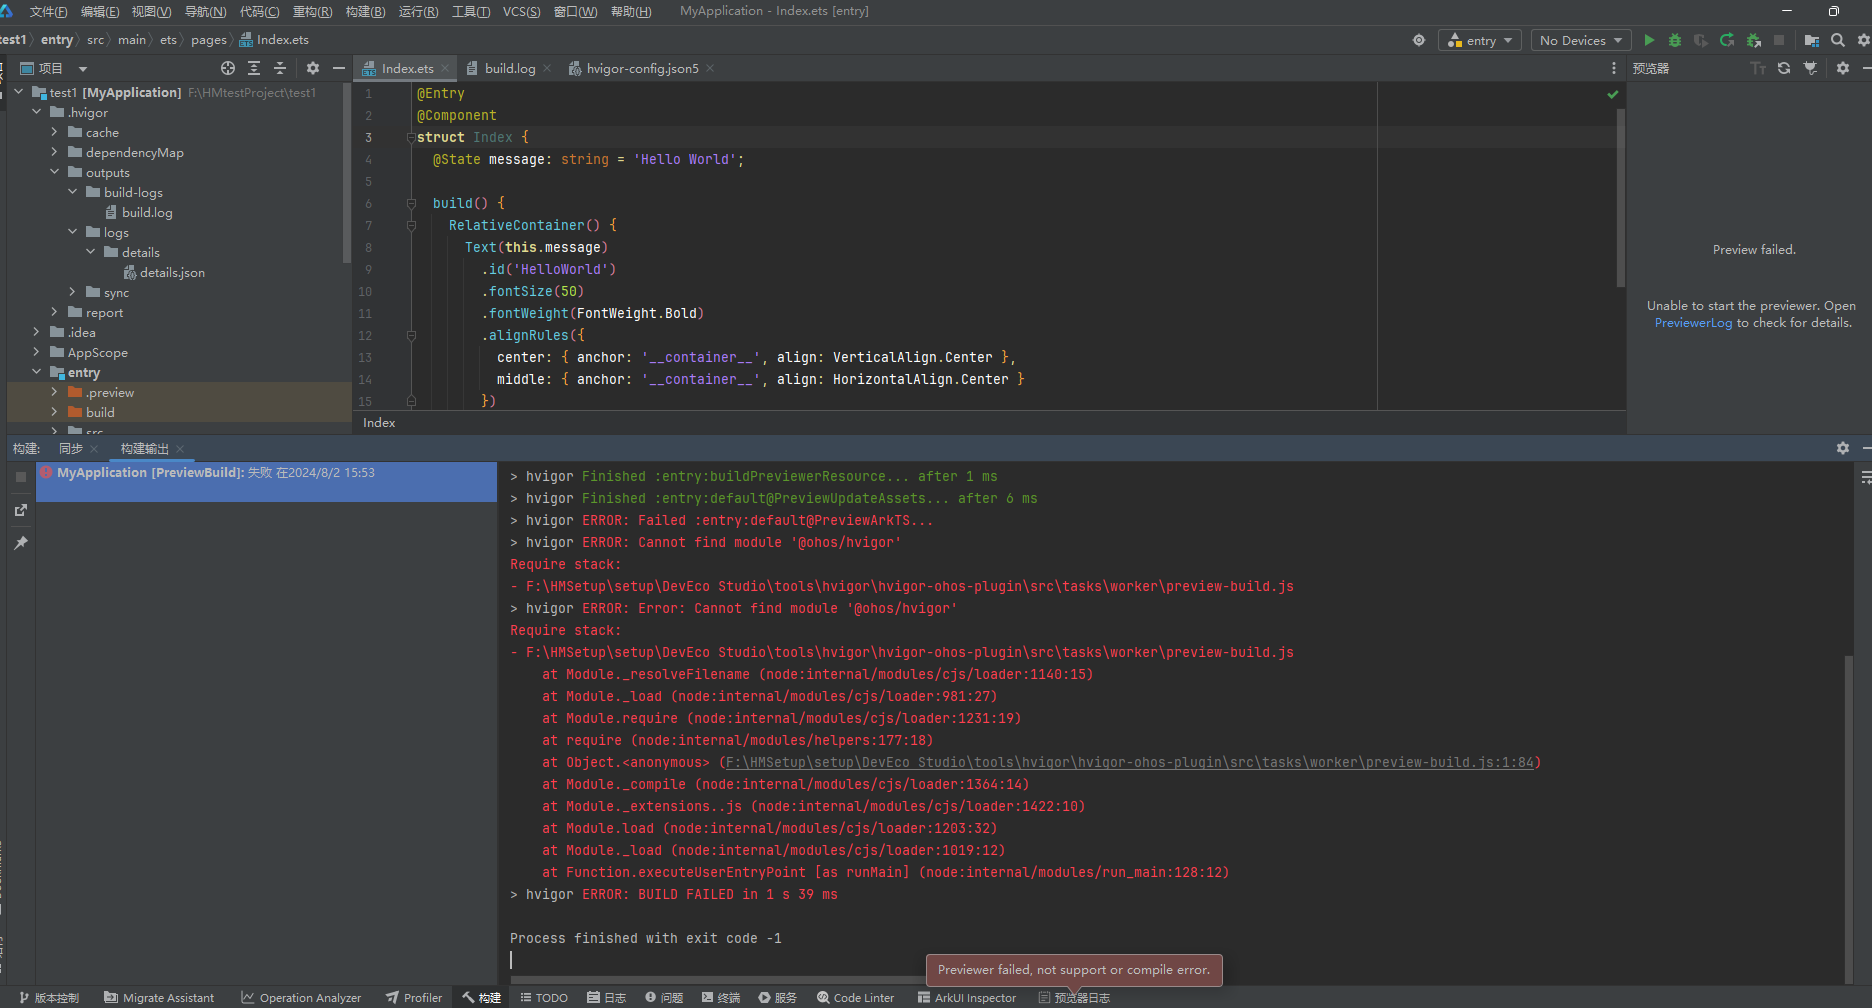Open the 工具(T) menu

(x=471, y=12)
